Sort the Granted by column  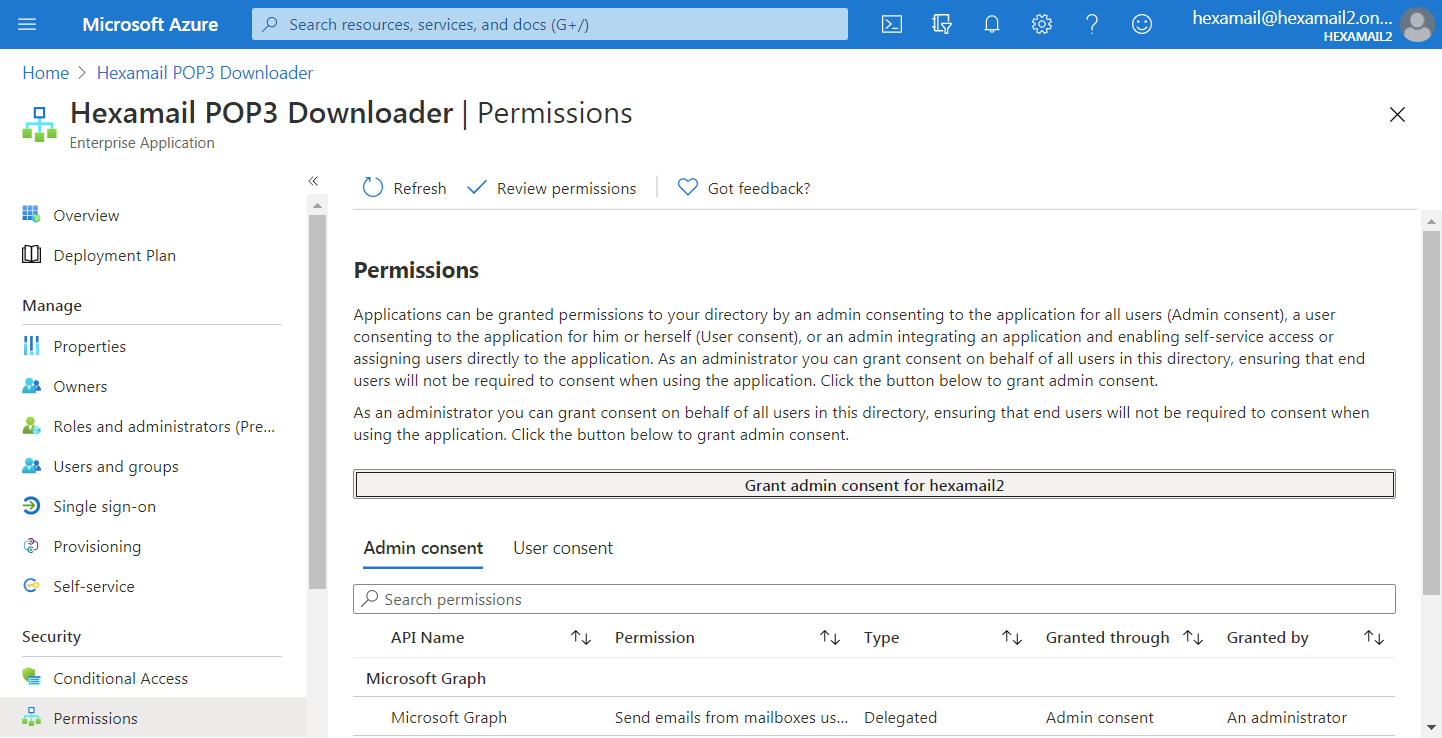(x=1374, y=638)
